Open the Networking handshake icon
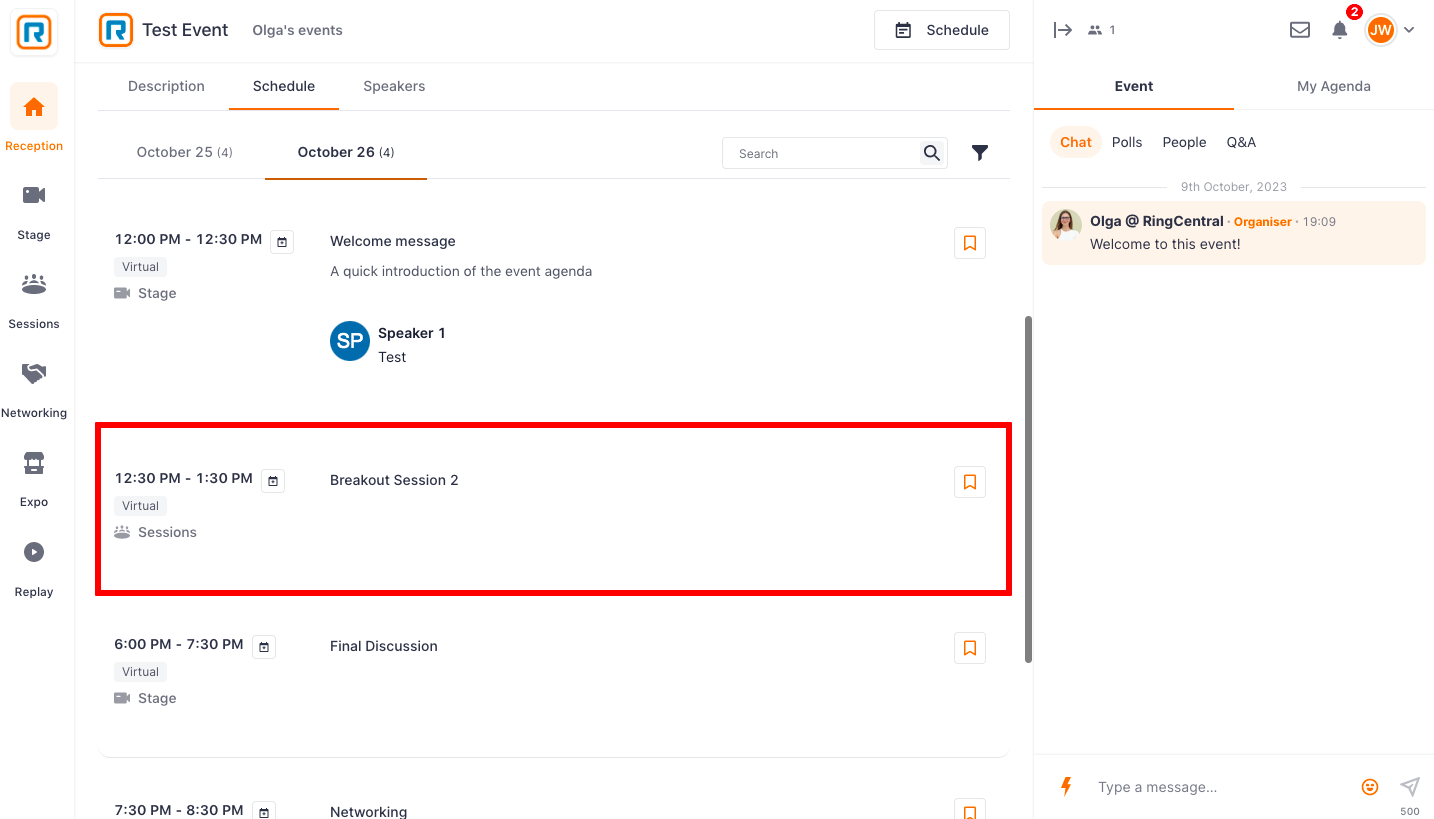The height and width of the screenshot is (819, 1434). tap(34, 373)
